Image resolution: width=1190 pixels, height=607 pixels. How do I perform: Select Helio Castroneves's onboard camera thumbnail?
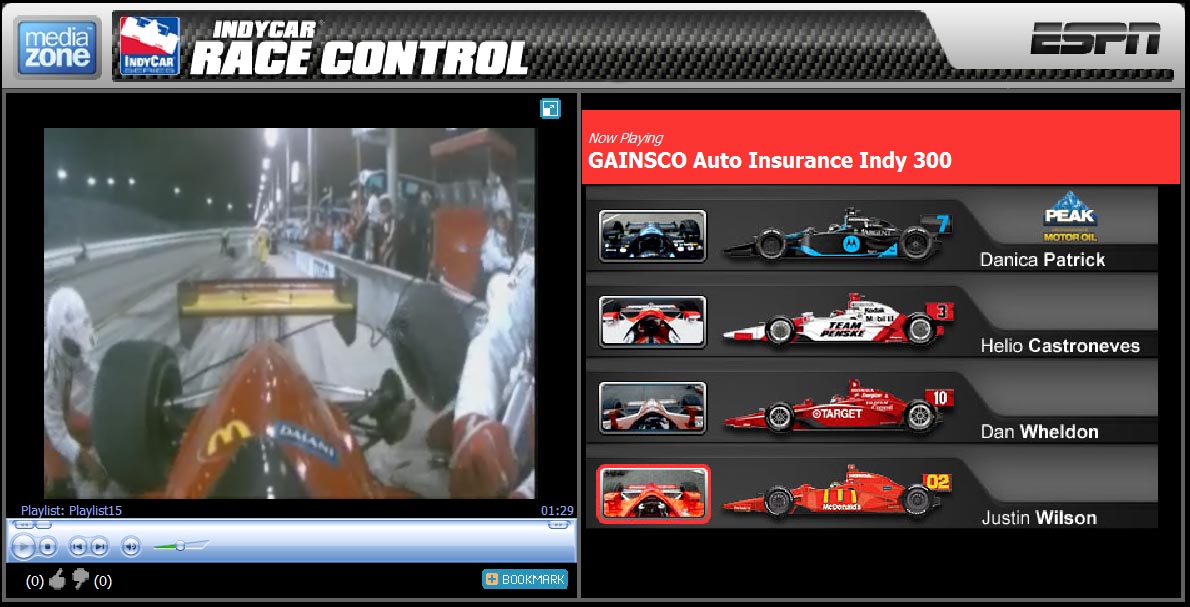[x=653, y=322]
